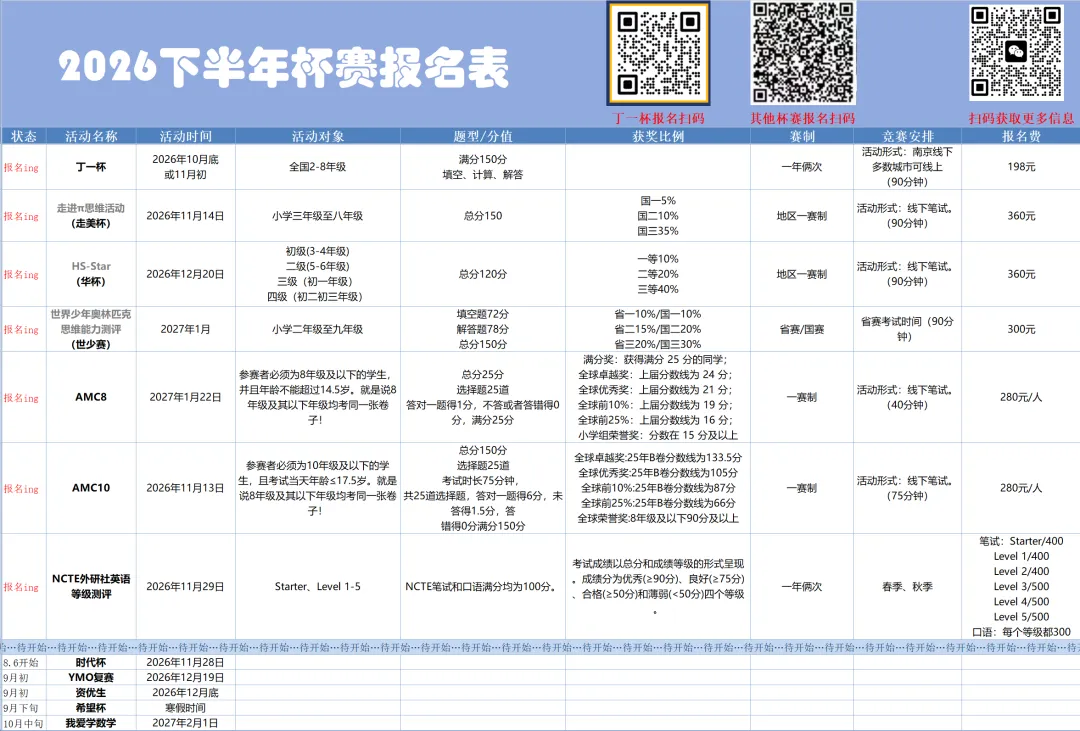This screenshot has height=731, width=1080.
Task: Click the cell Starter、Level 1-5
Action: [x=318, y=586]
